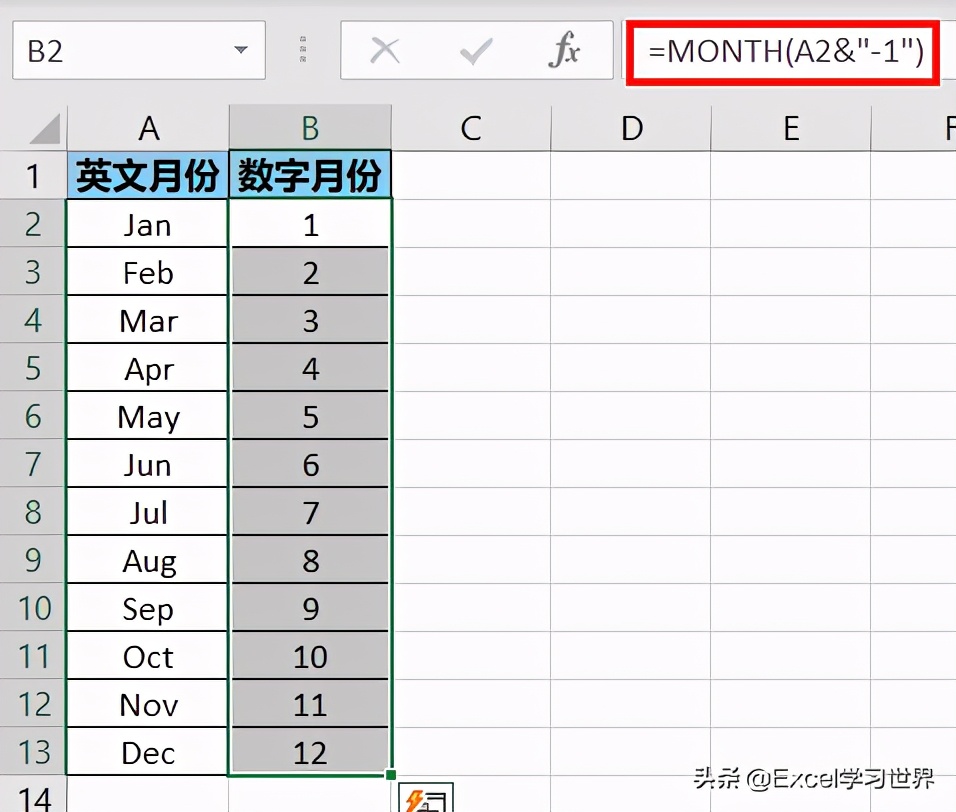
Task: Click cell B2 with value 1
Action: pyautogui.click(x=310, y=224)
